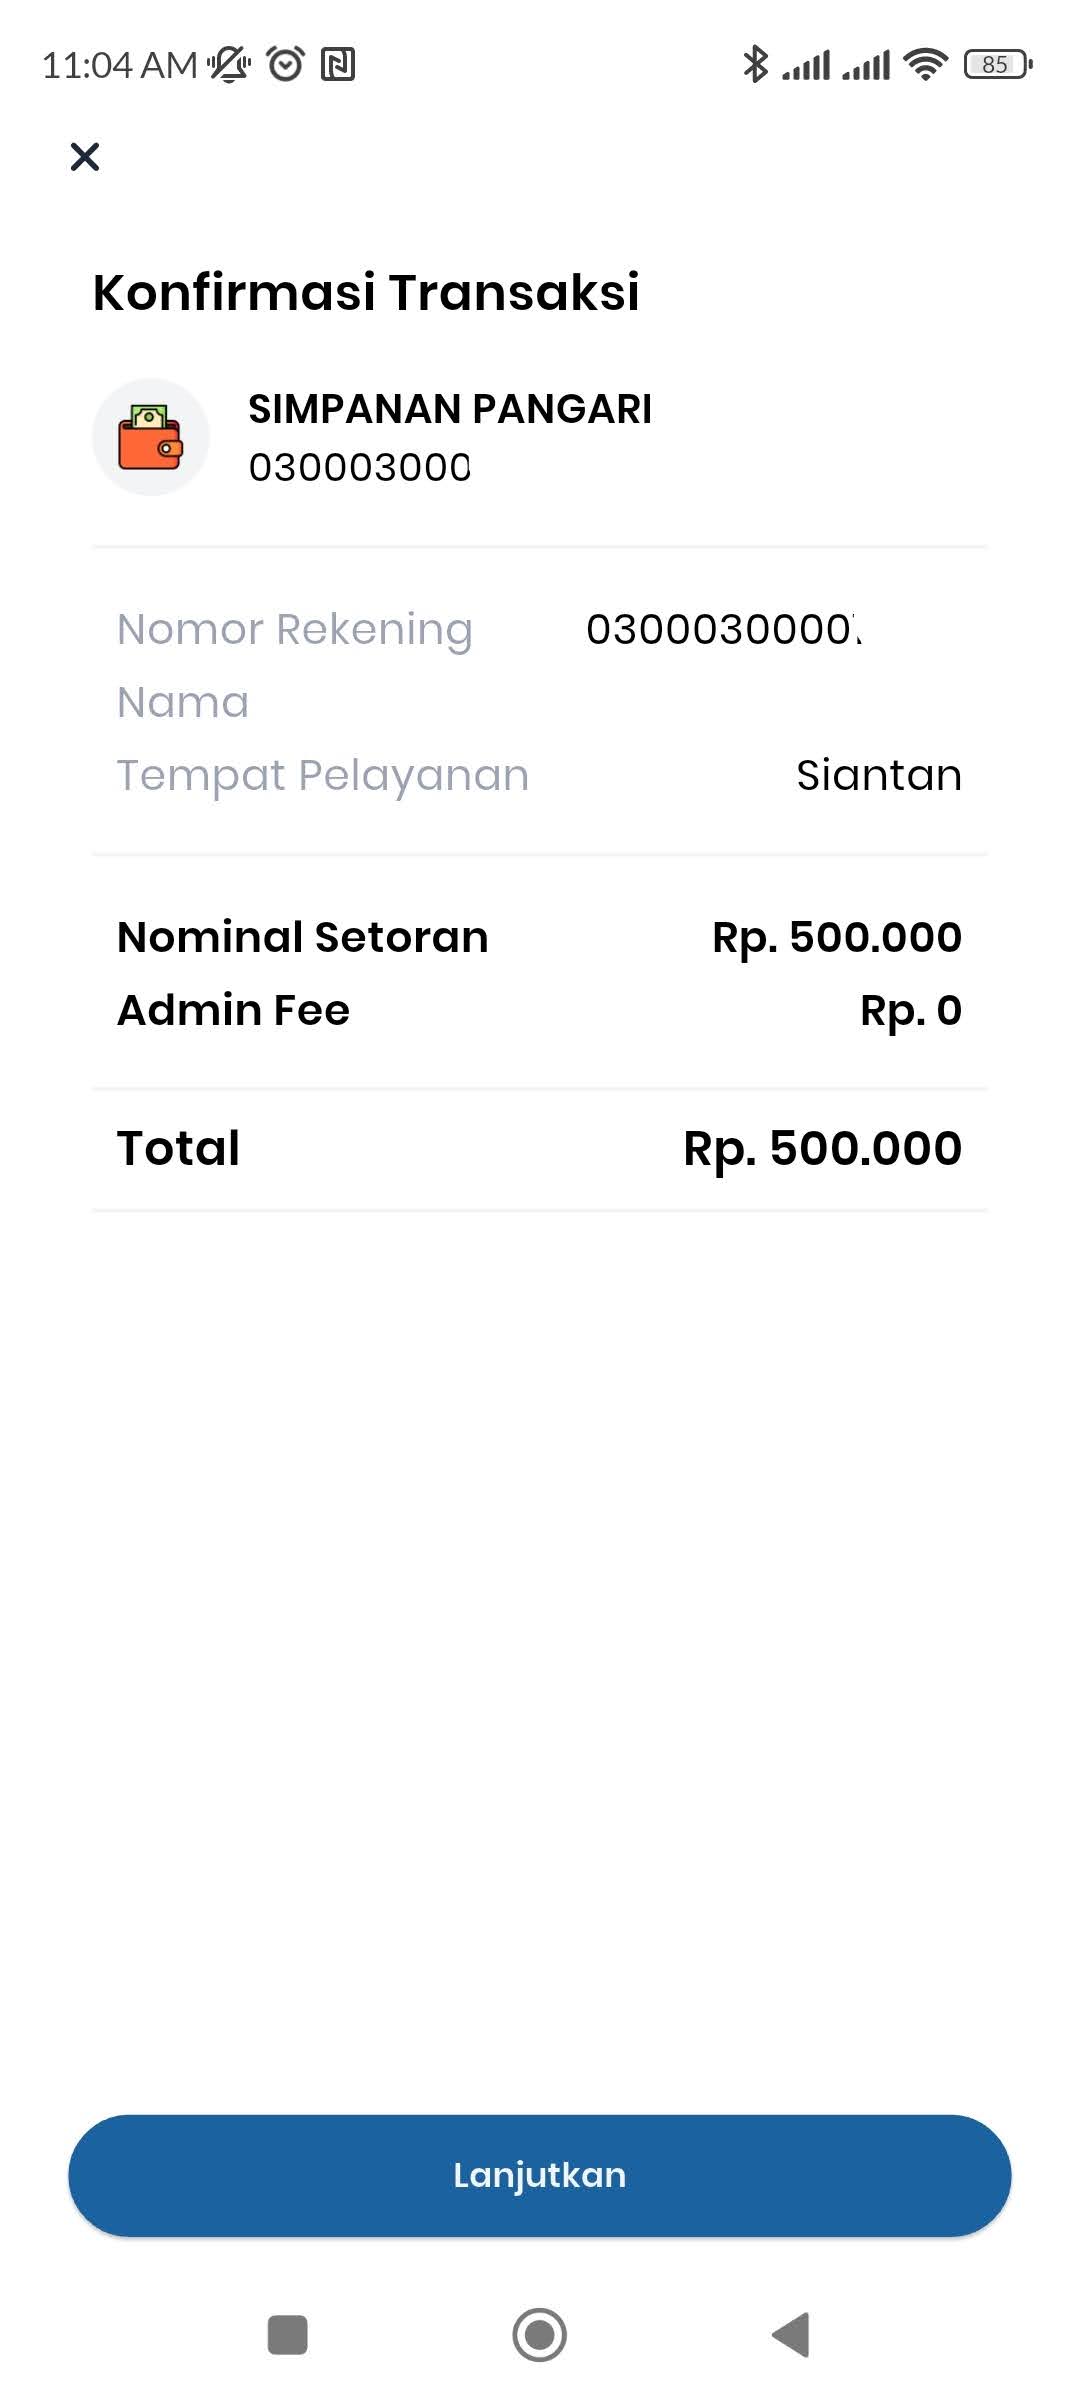This screenshot has height=2400, width=1080.
Task: Tap the Android home circle button
Action: point(540,2335)
